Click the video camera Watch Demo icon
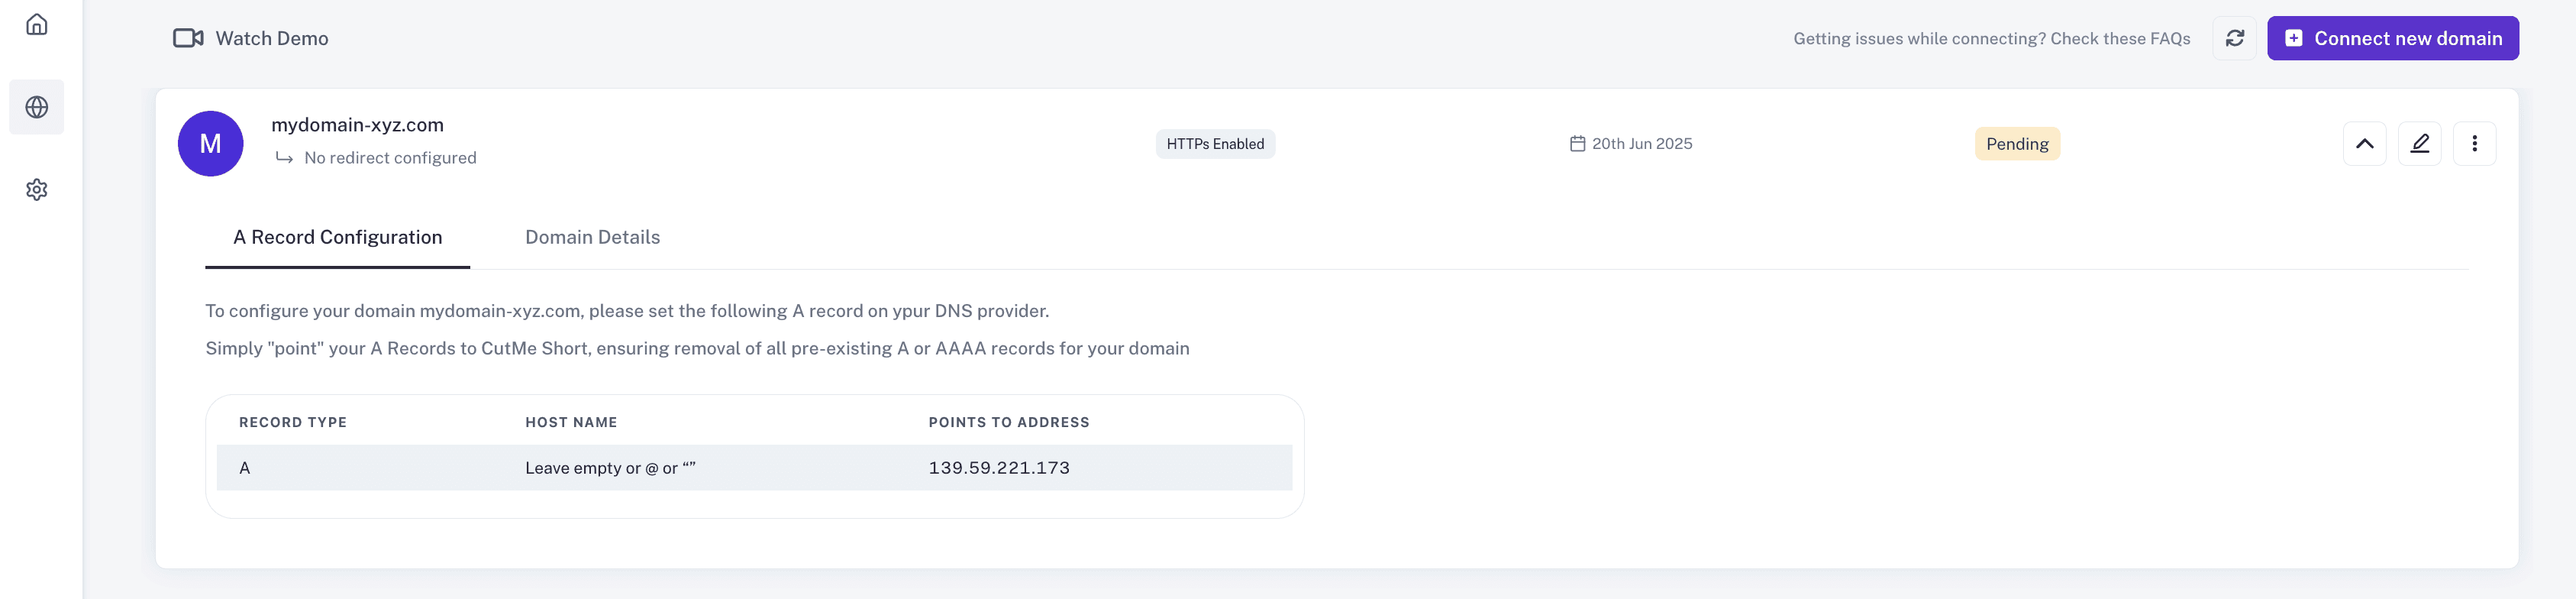The image size is (2576, 599). (x=188, y=38)
